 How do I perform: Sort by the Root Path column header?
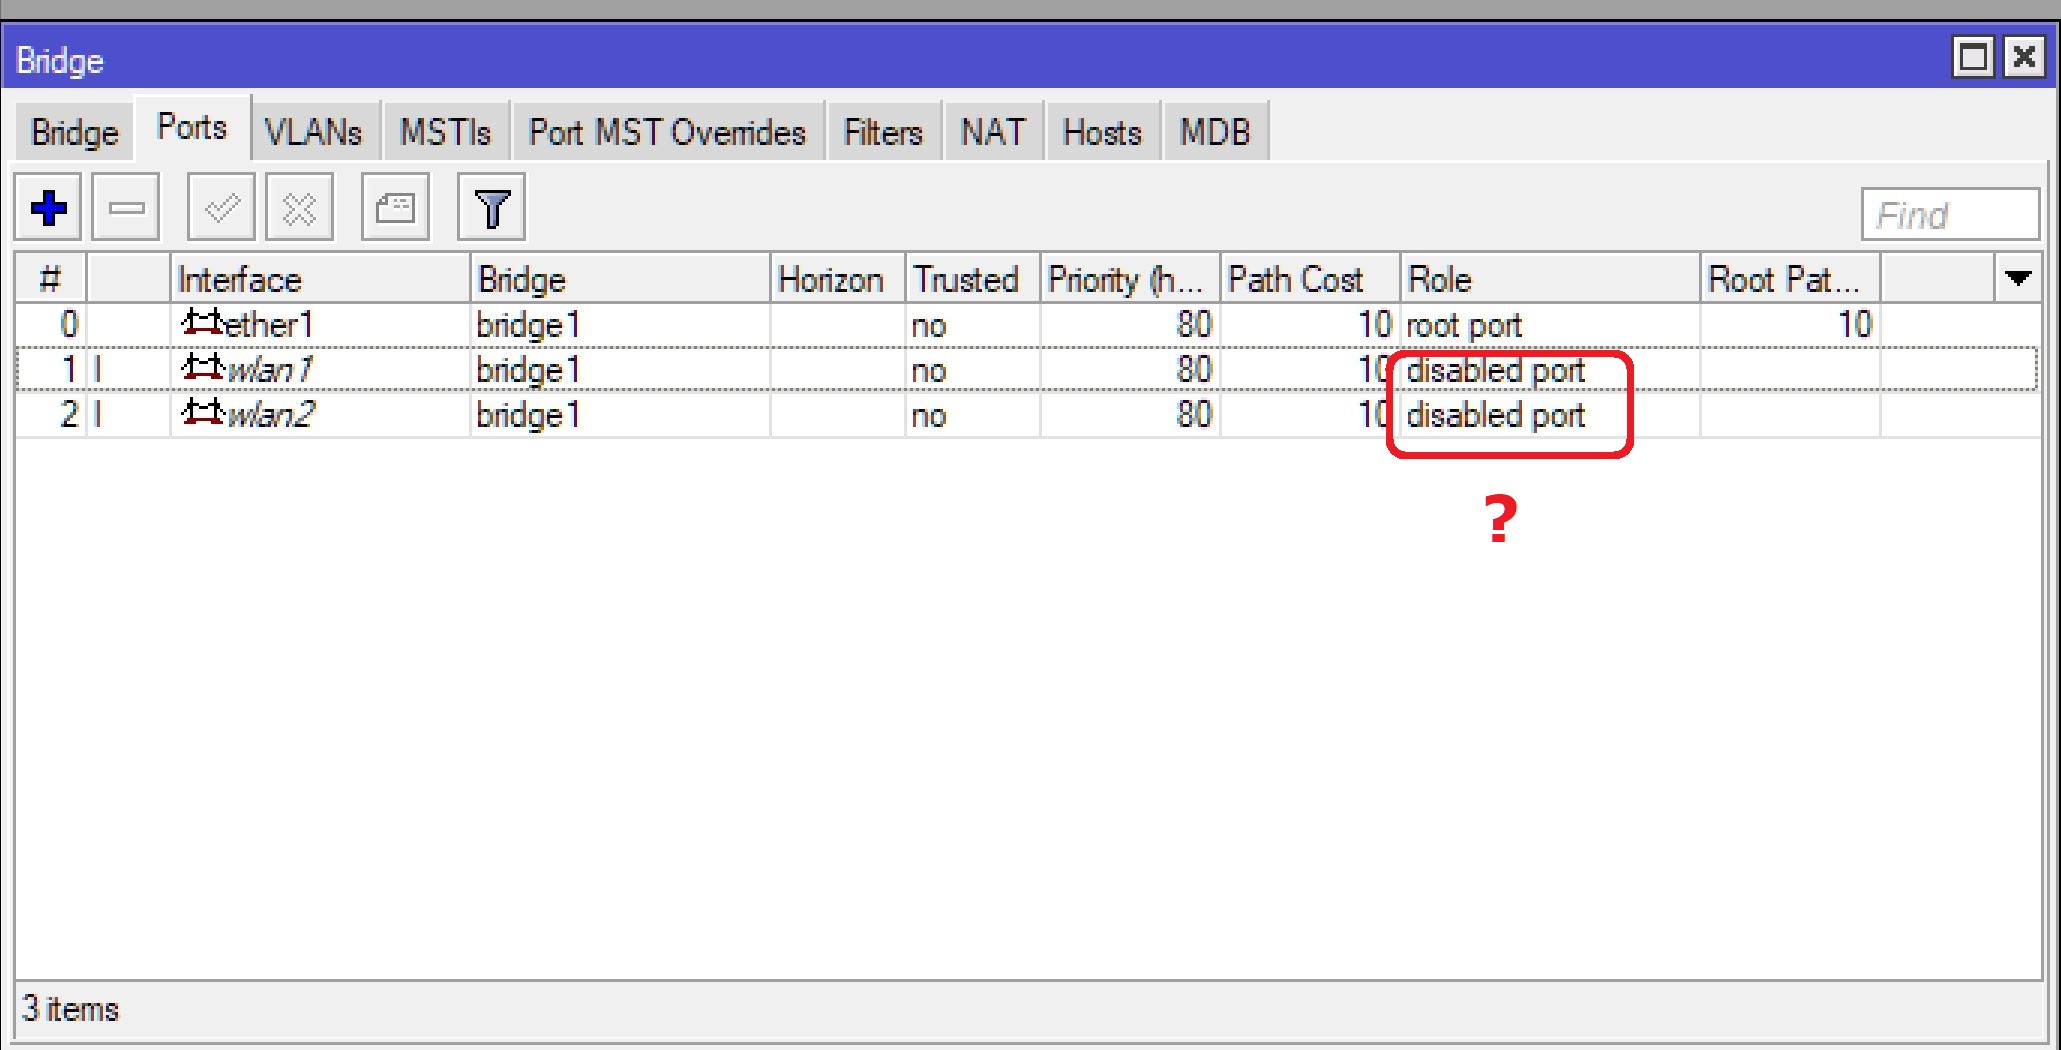[x=1790, y=278]
